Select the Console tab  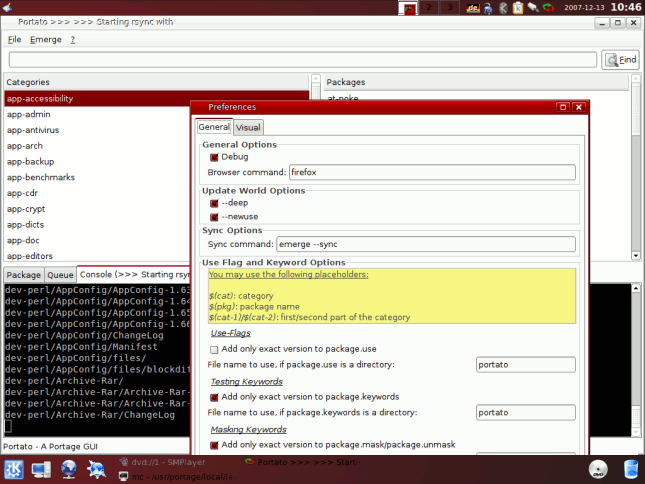[134, 274]
